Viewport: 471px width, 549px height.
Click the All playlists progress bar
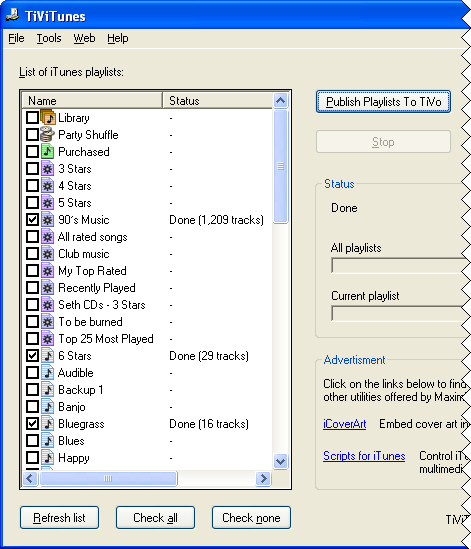(x=399, y=266)
